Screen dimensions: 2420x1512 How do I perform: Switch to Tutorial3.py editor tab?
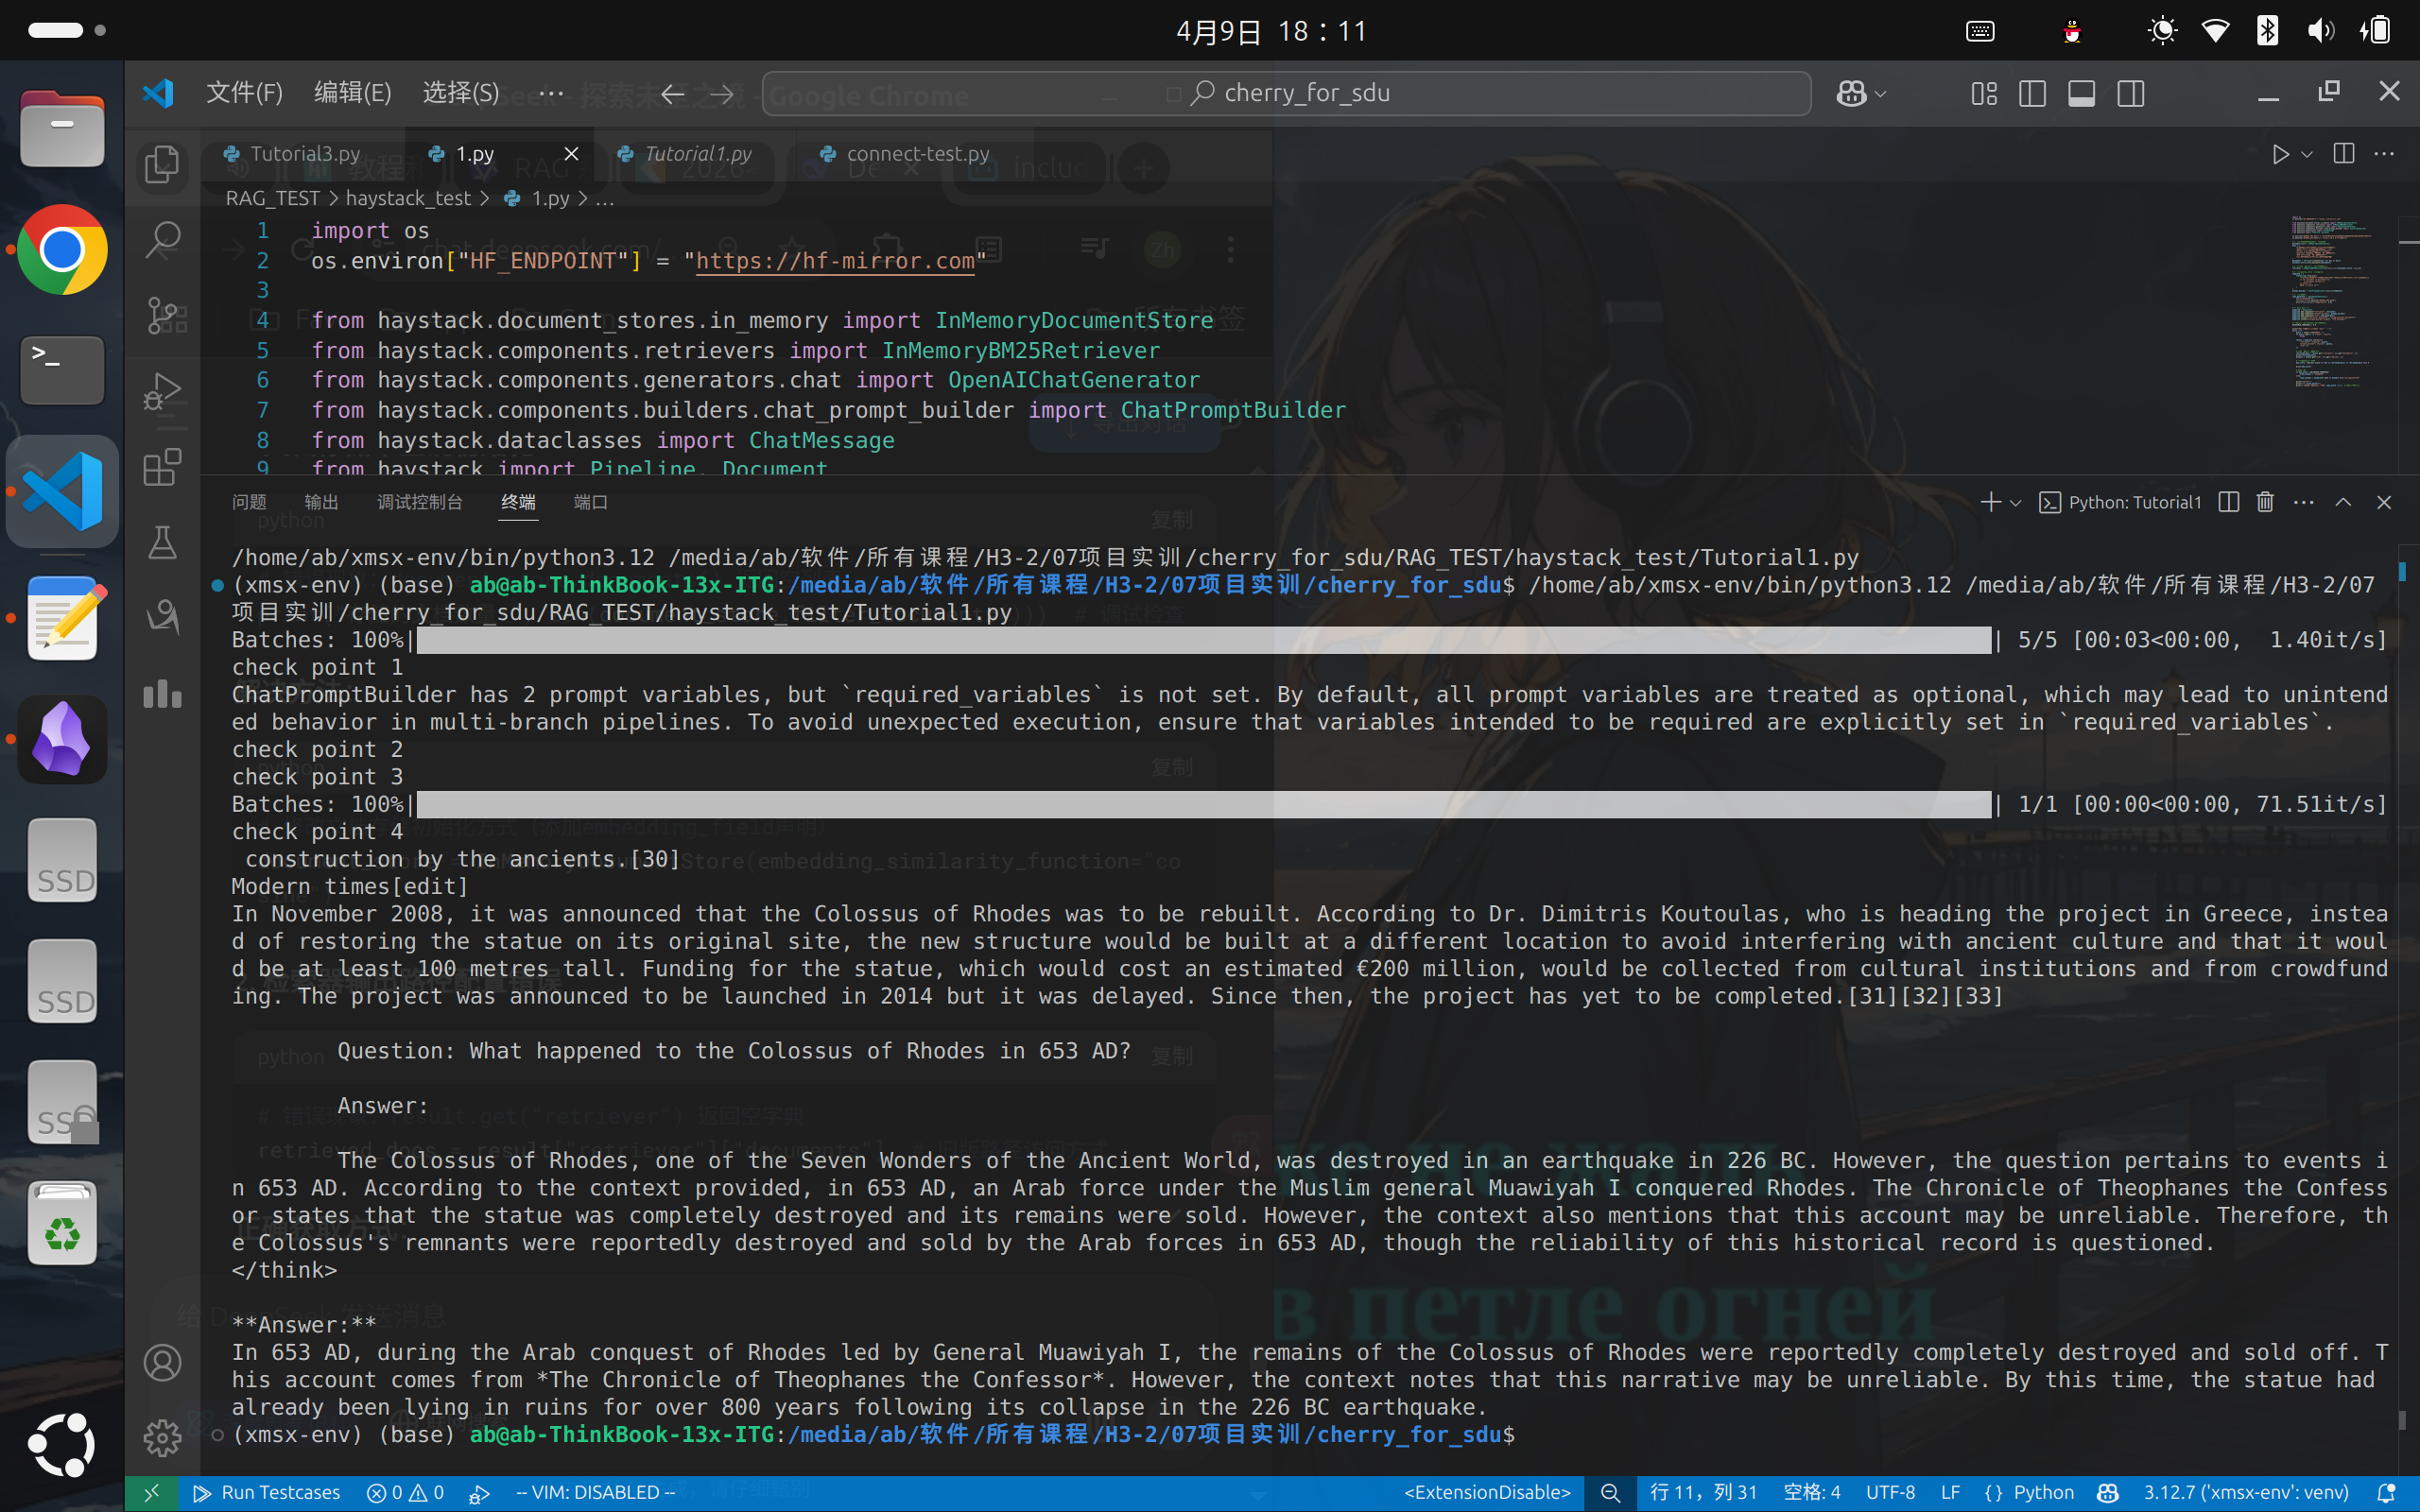click(x=304, y=154)
